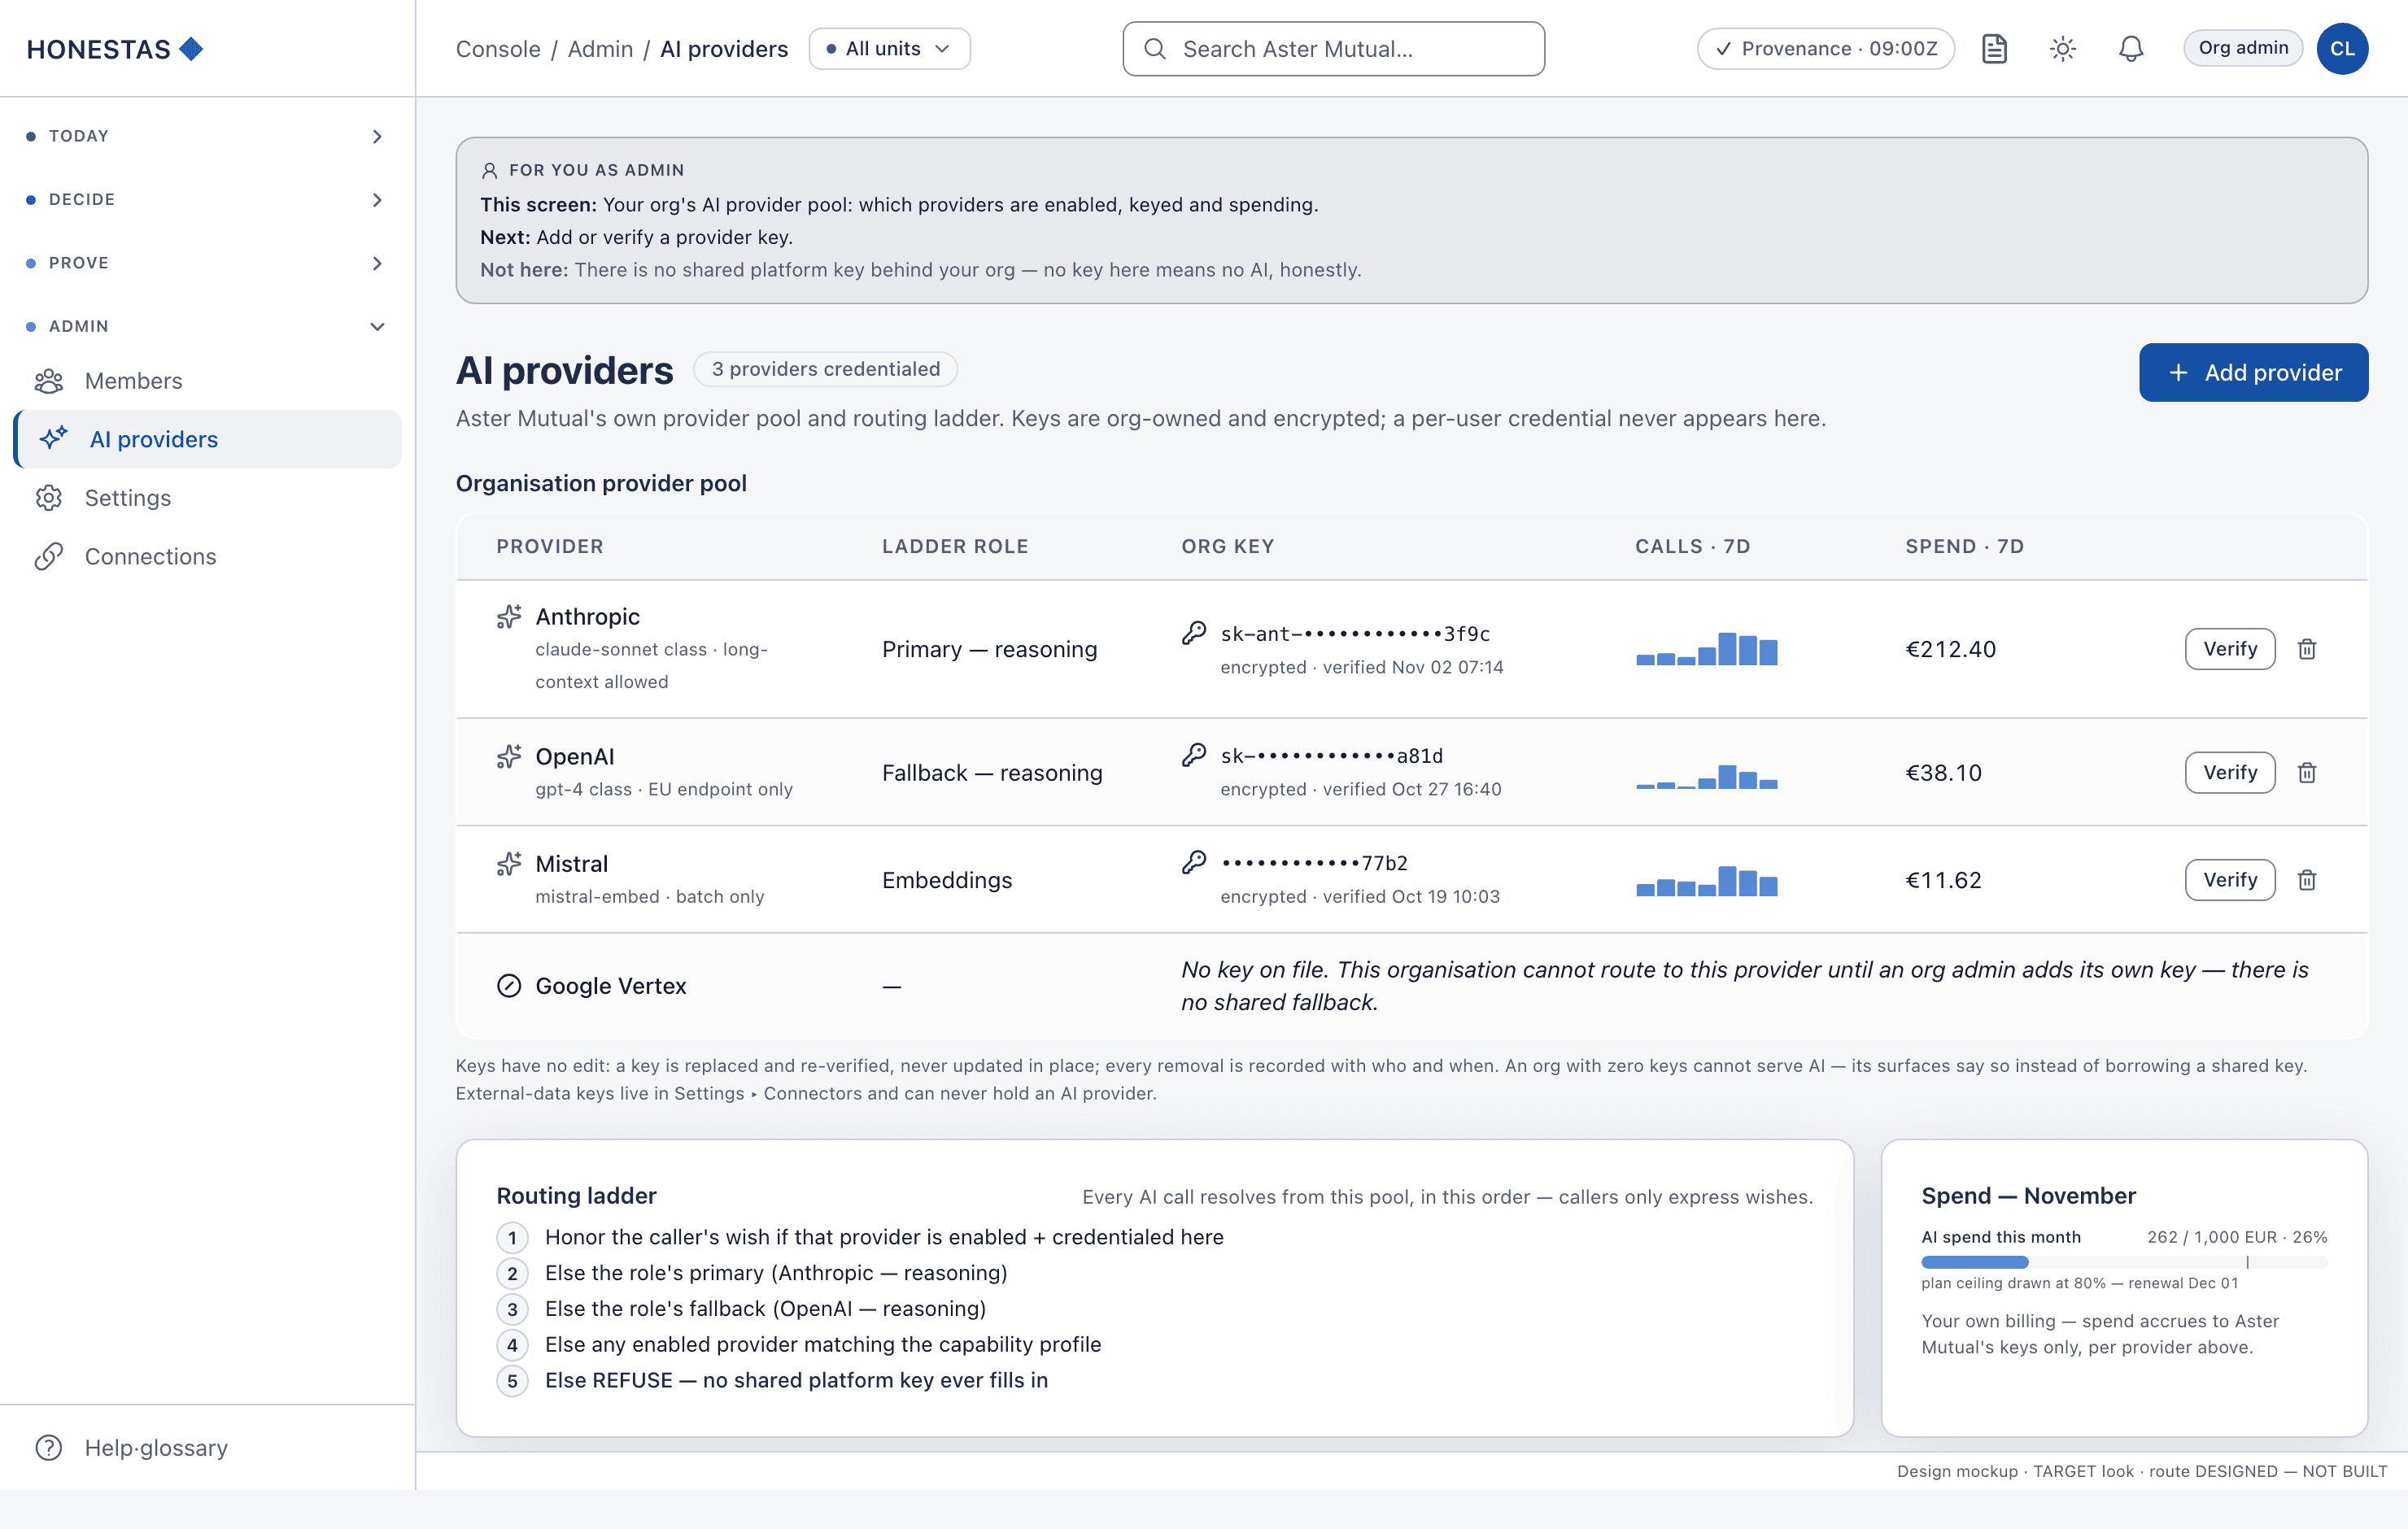The height and width of the screenshot is (1529, 2408).
Task: Click the key icon beside the Mistral key
Action: tap(1194, 862)
